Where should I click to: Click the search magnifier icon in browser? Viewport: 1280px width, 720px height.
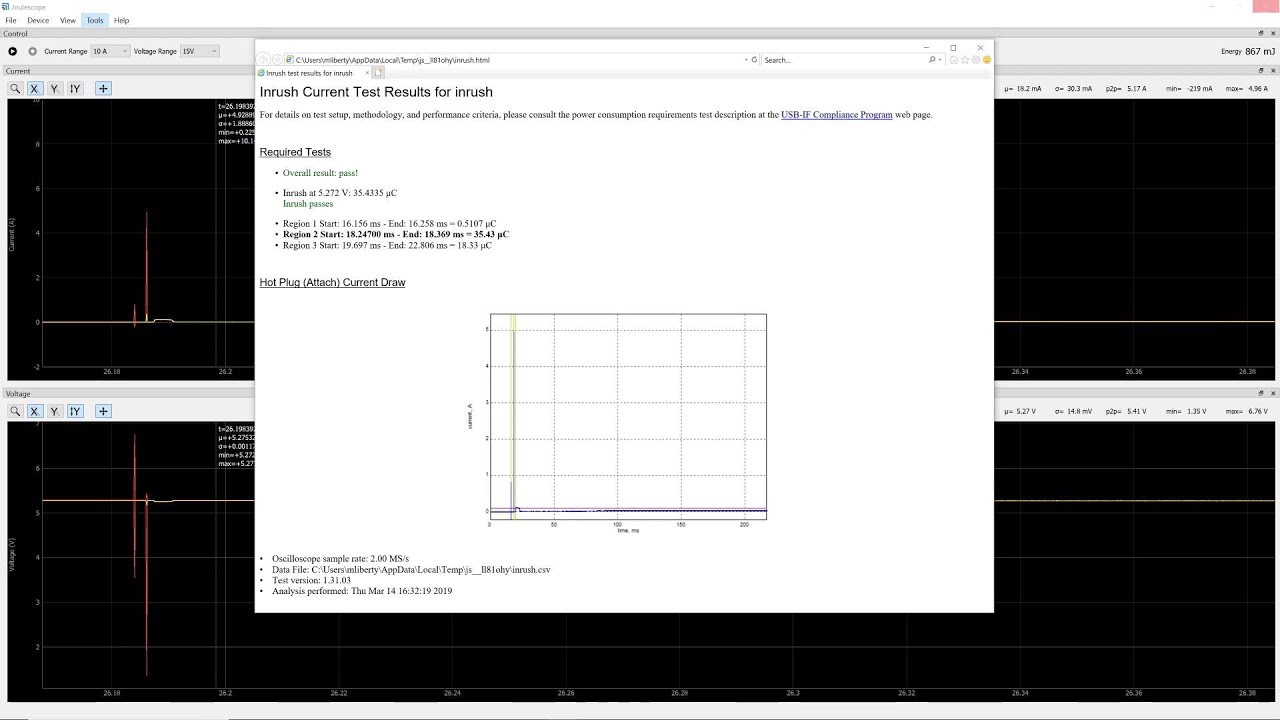click(x=932, y=60)
